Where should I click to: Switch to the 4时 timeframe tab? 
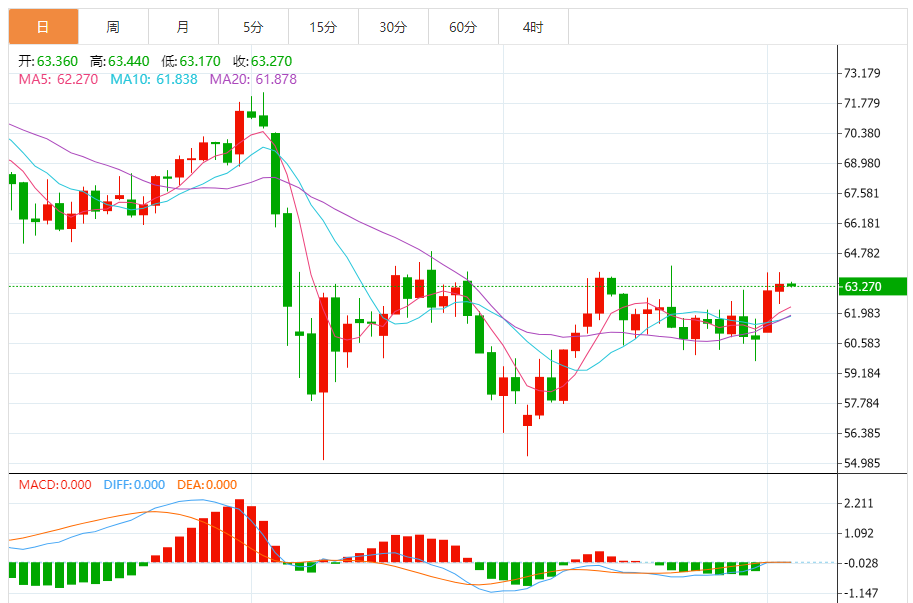click(533, 27)
